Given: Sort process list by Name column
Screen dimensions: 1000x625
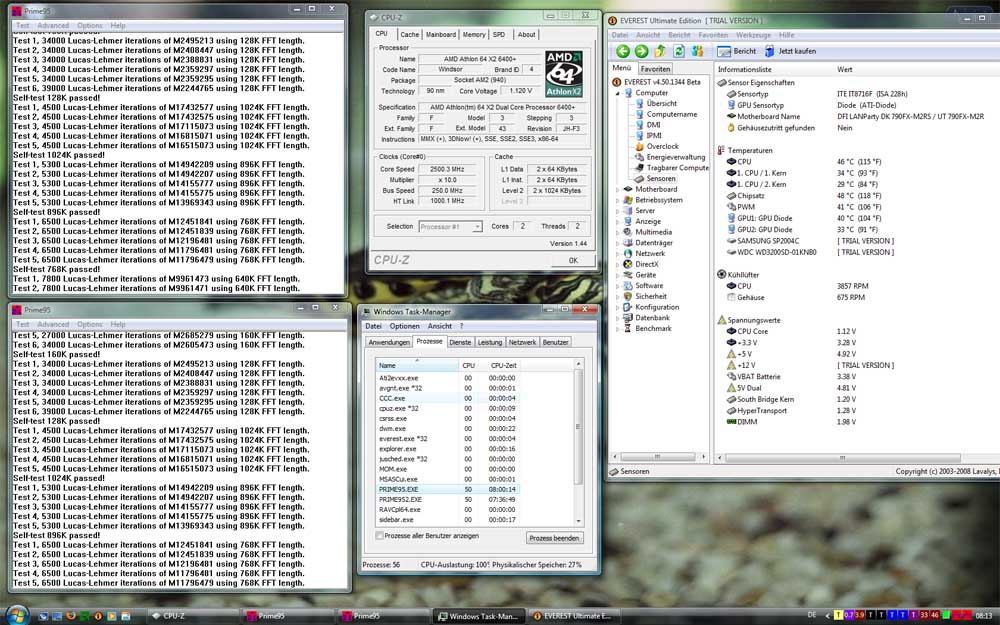Looking at the screenshot, I should click(x=417, y=365).
